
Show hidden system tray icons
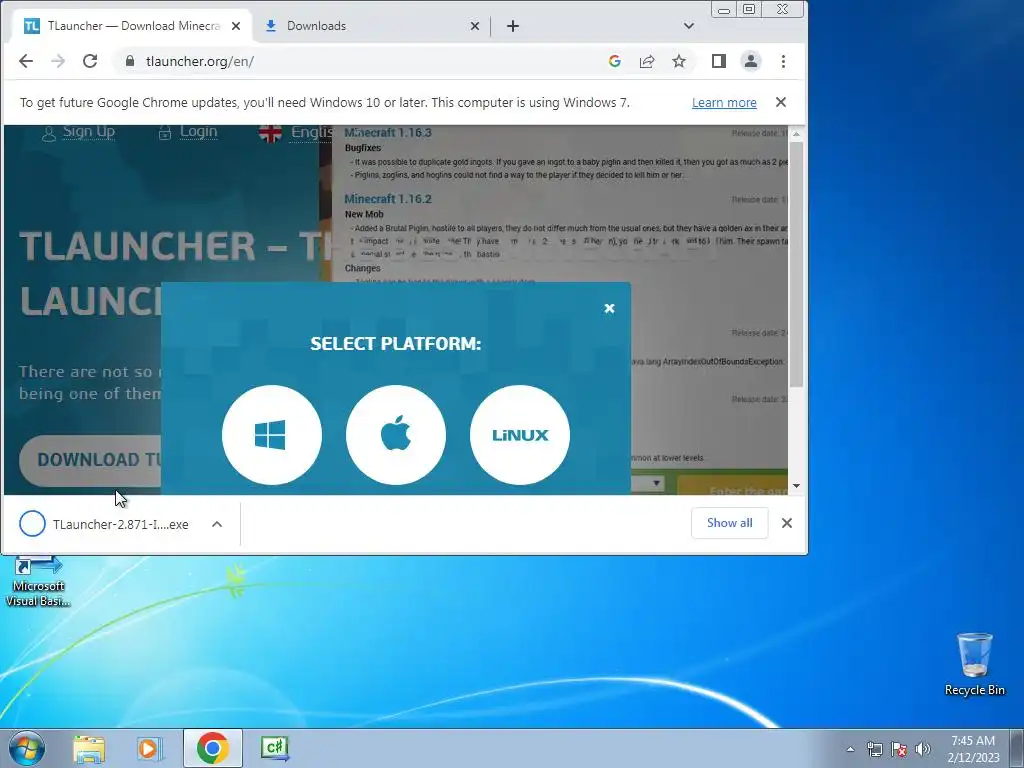pyautogui.click(x=850, y=749)
